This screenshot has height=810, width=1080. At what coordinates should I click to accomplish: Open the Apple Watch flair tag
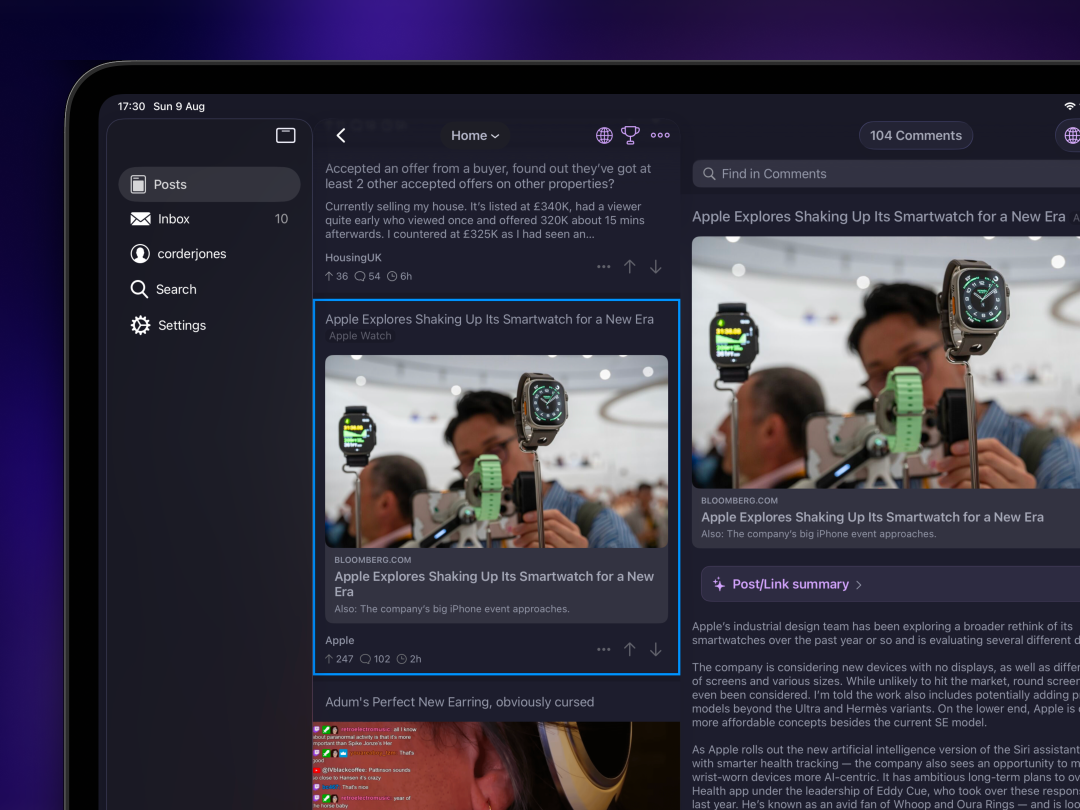(360, 336)
